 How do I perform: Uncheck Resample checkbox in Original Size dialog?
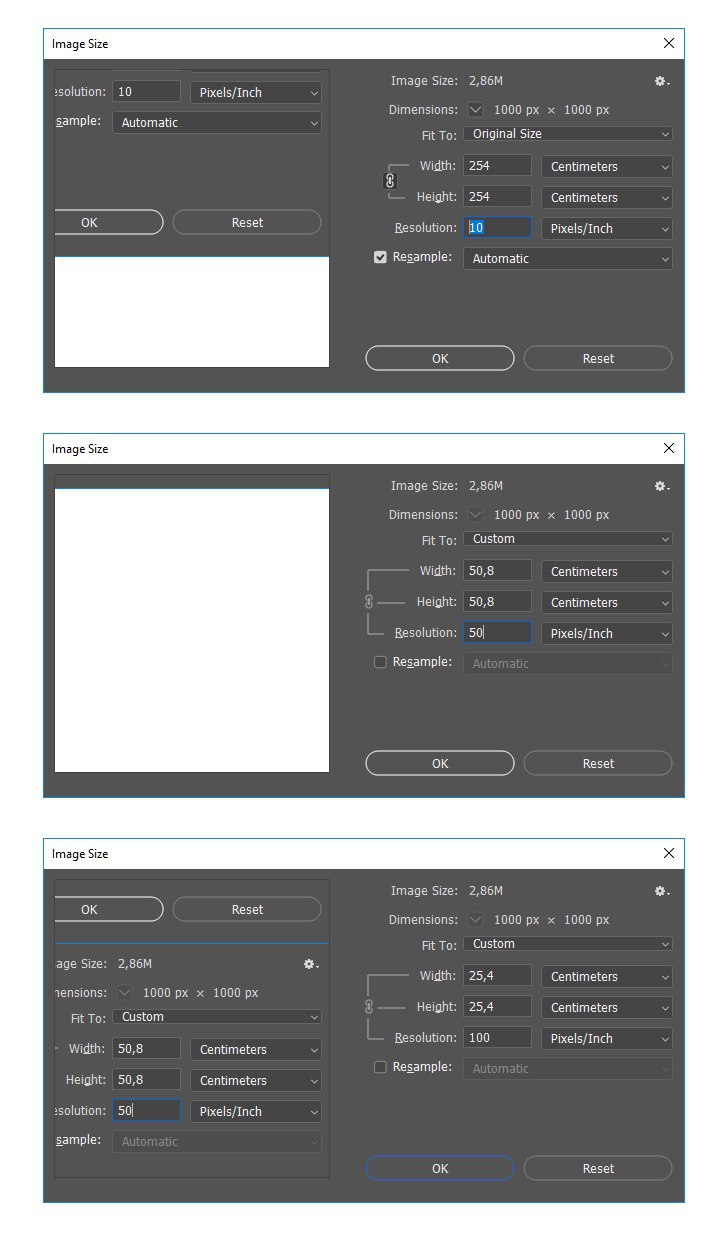click(x=380, y=257)
